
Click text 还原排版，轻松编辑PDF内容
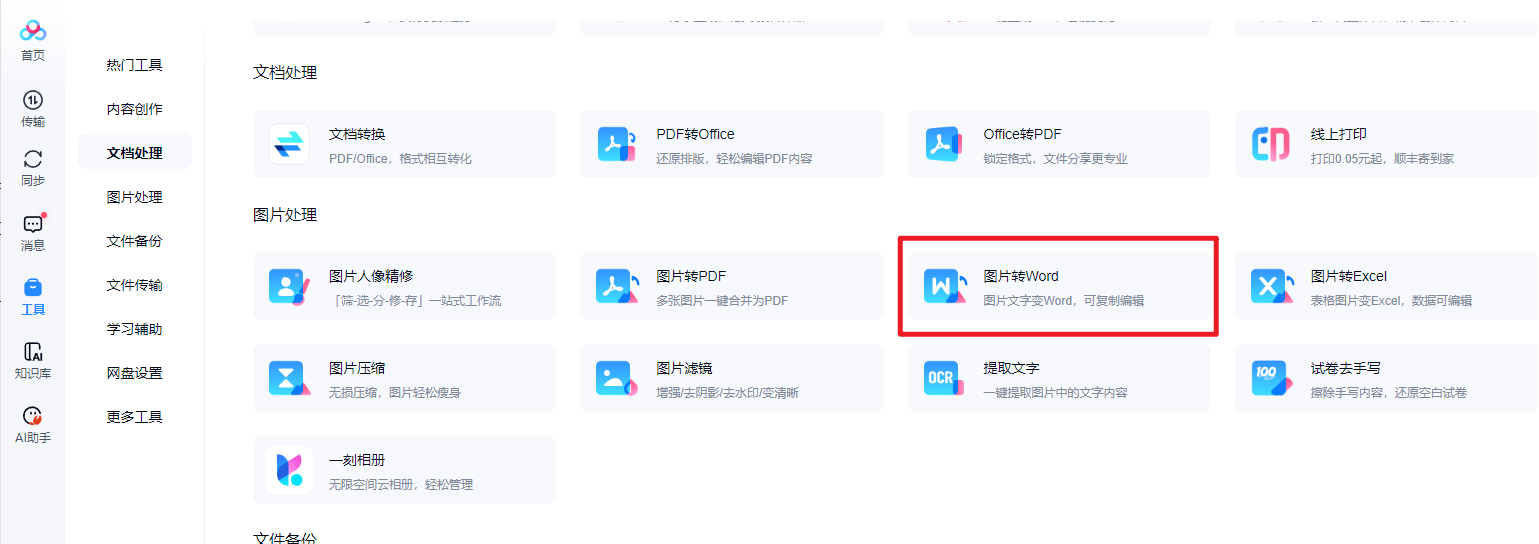pos(734,158)
